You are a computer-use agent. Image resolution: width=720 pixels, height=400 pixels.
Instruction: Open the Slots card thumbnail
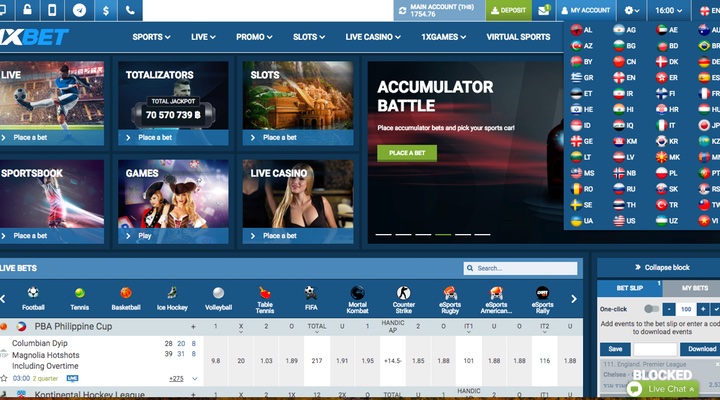[298, 103]
